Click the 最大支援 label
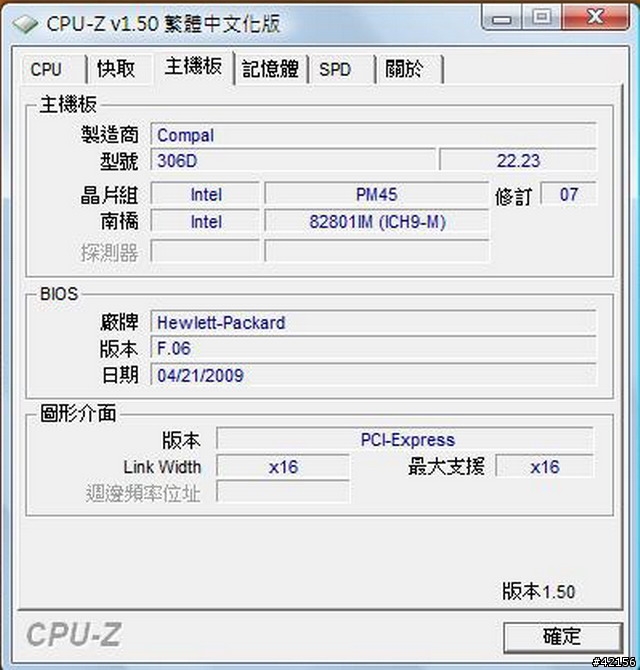Viewport: 640px width, 670px height. coord(446,466)
